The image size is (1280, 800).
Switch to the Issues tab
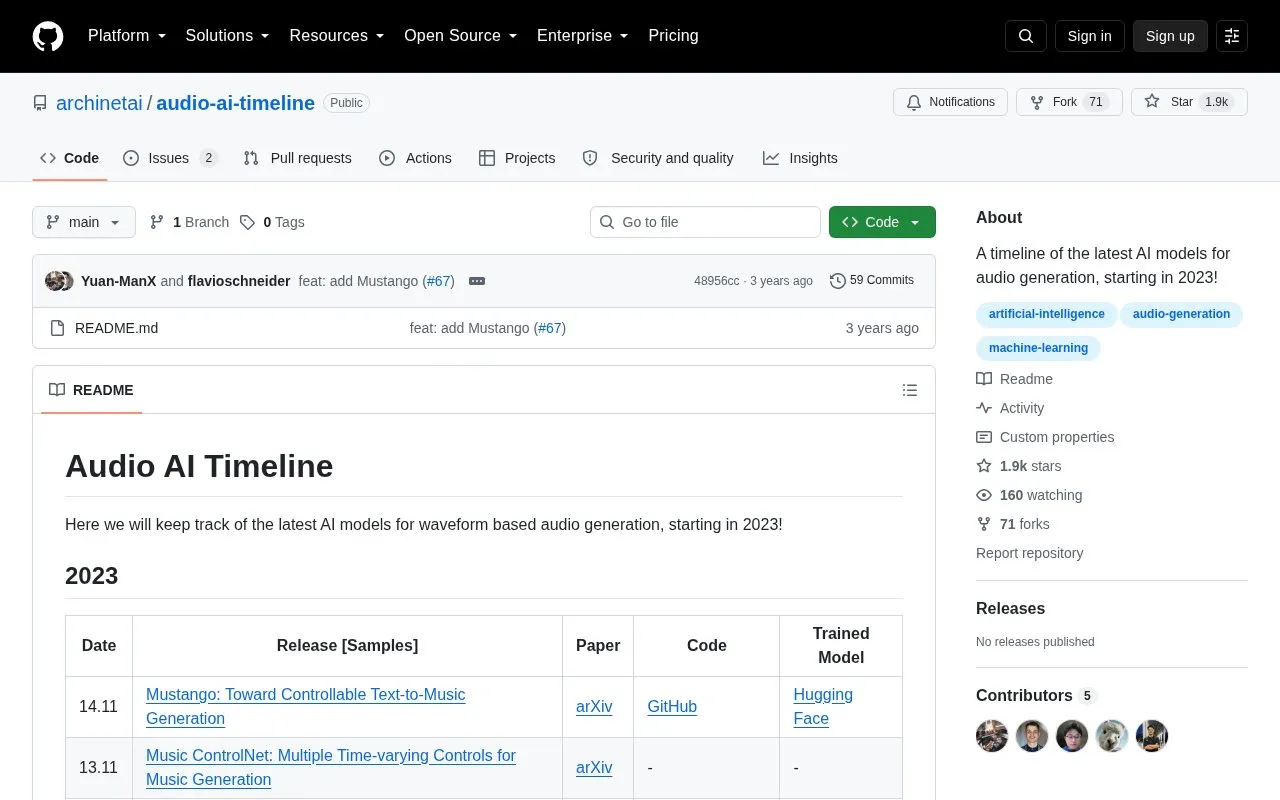(x=170, y=158)
